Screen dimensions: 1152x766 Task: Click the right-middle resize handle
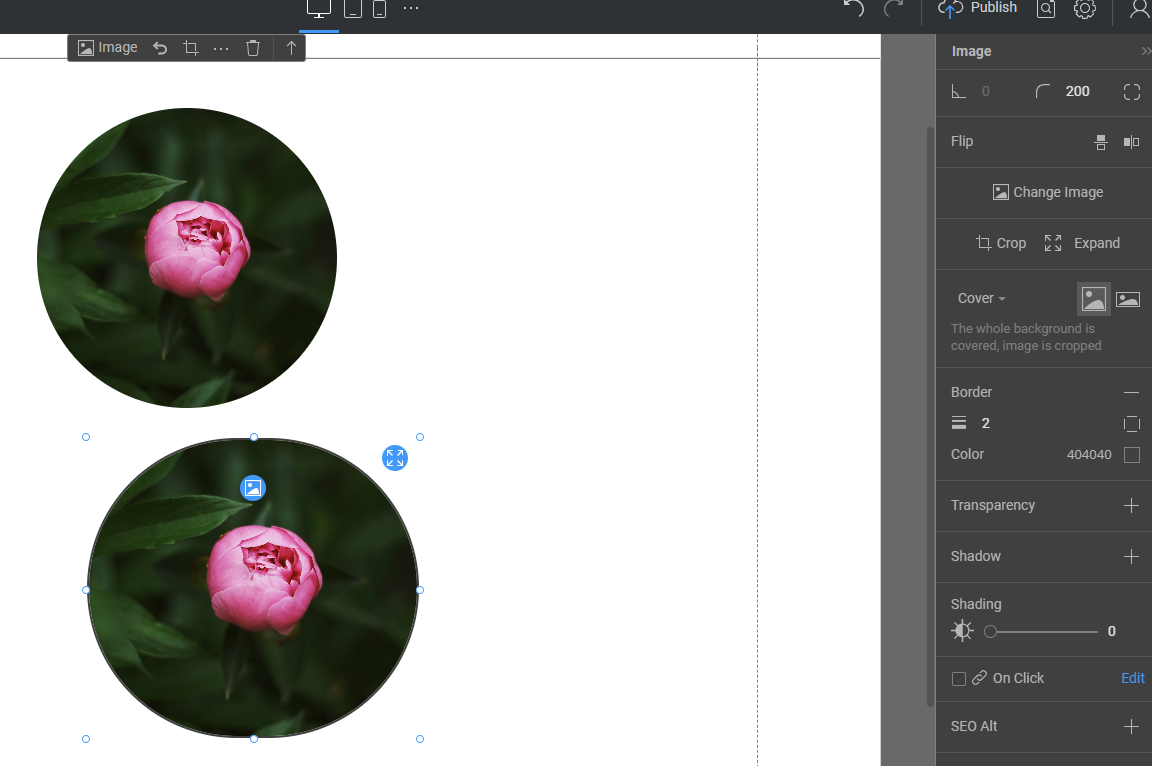tap(420, 590)
